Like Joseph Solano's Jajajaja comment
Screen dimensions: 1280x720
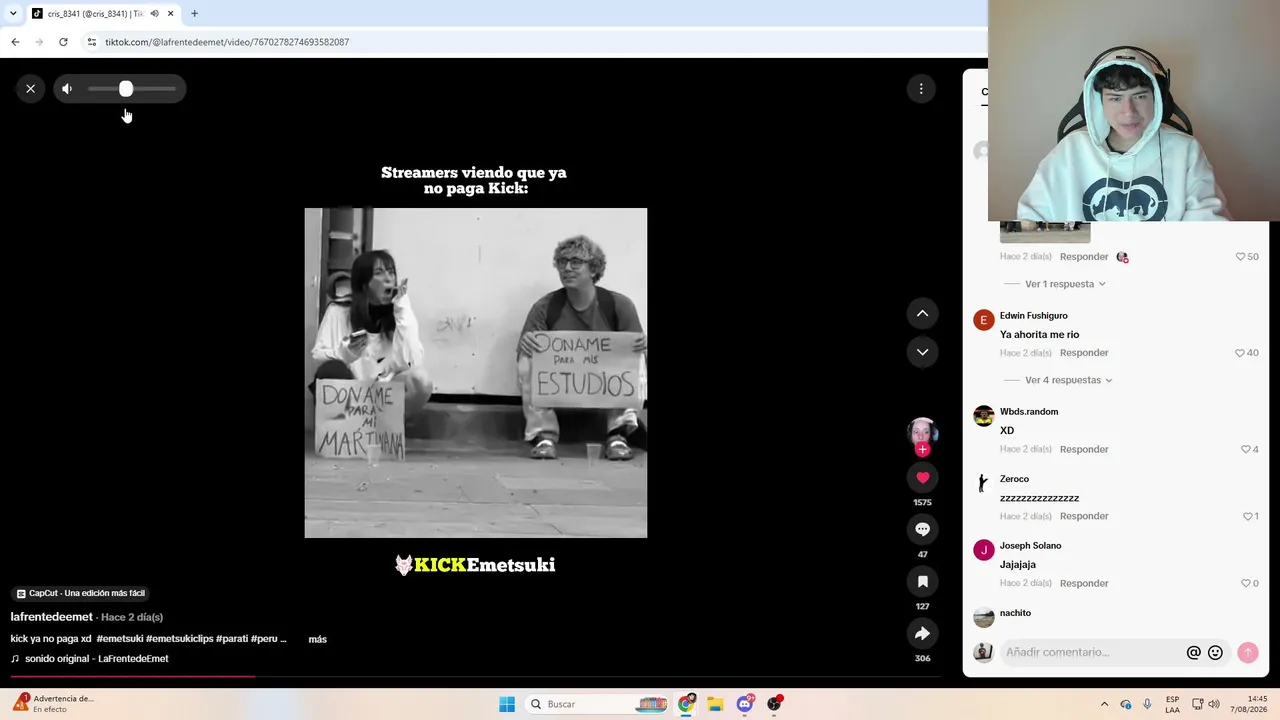(1246, 583)
